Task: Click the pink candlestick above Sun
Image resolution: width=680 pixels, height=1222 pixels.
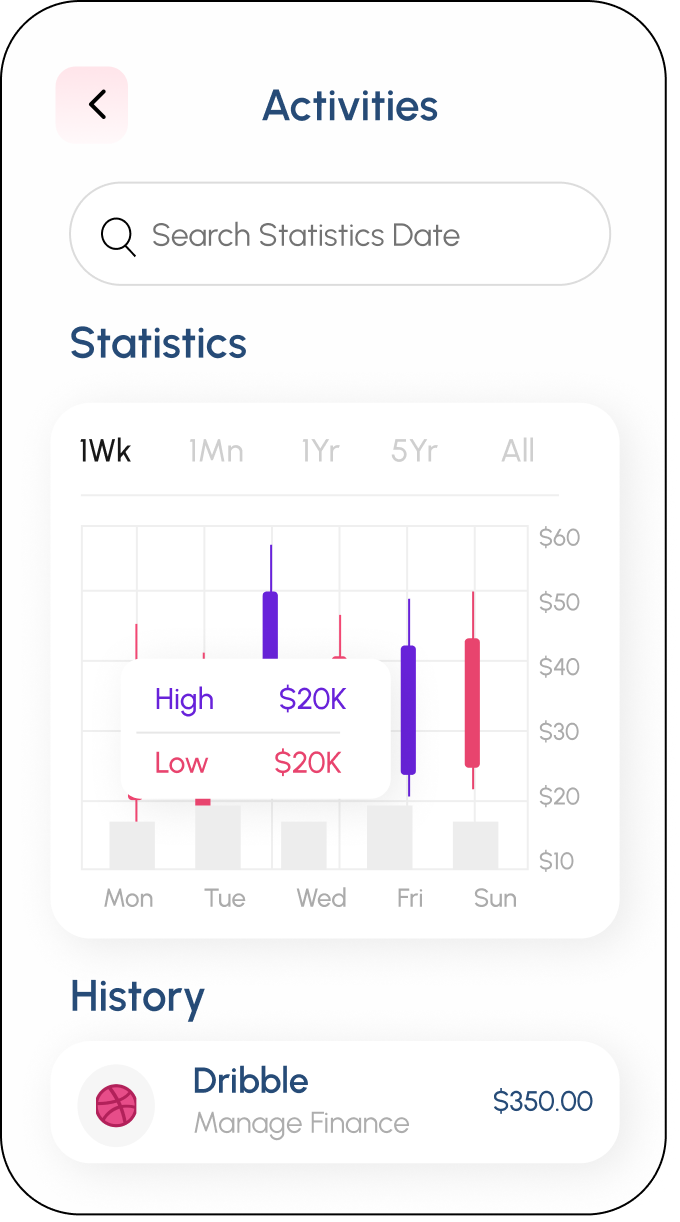Action: coord(472,702)
